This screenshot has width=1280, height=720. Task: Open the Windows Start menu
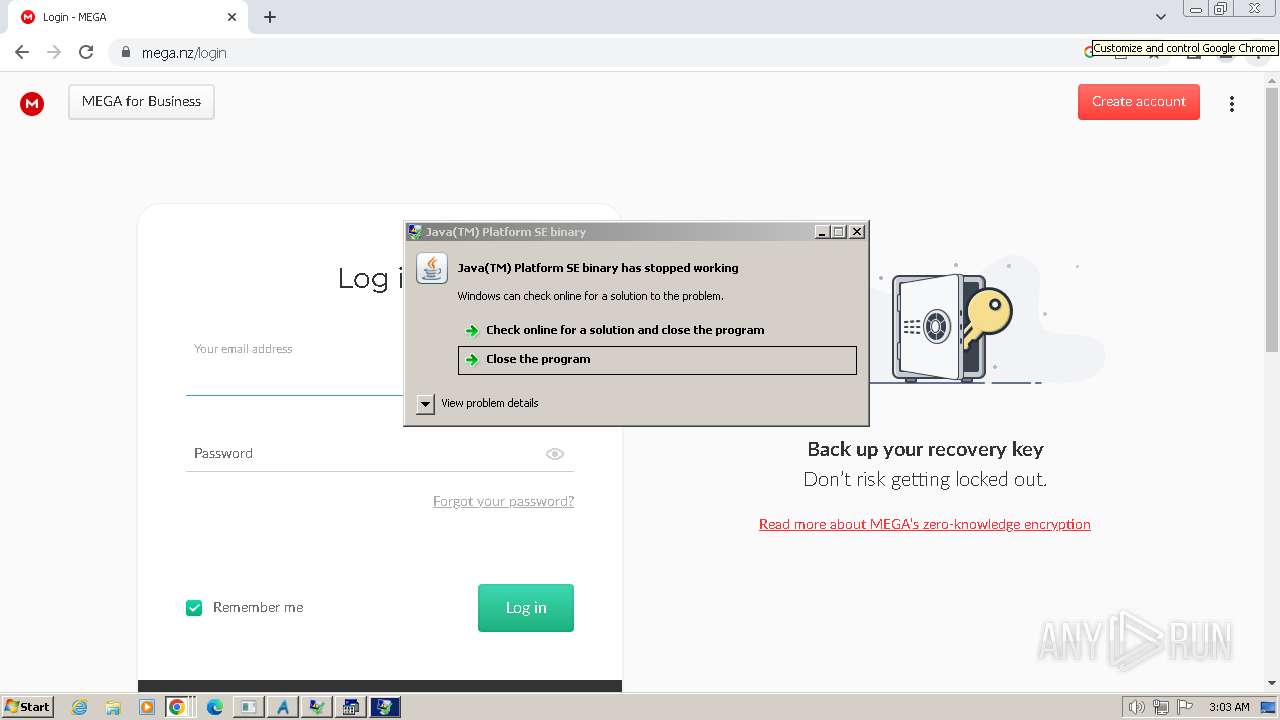coord(28,706)
